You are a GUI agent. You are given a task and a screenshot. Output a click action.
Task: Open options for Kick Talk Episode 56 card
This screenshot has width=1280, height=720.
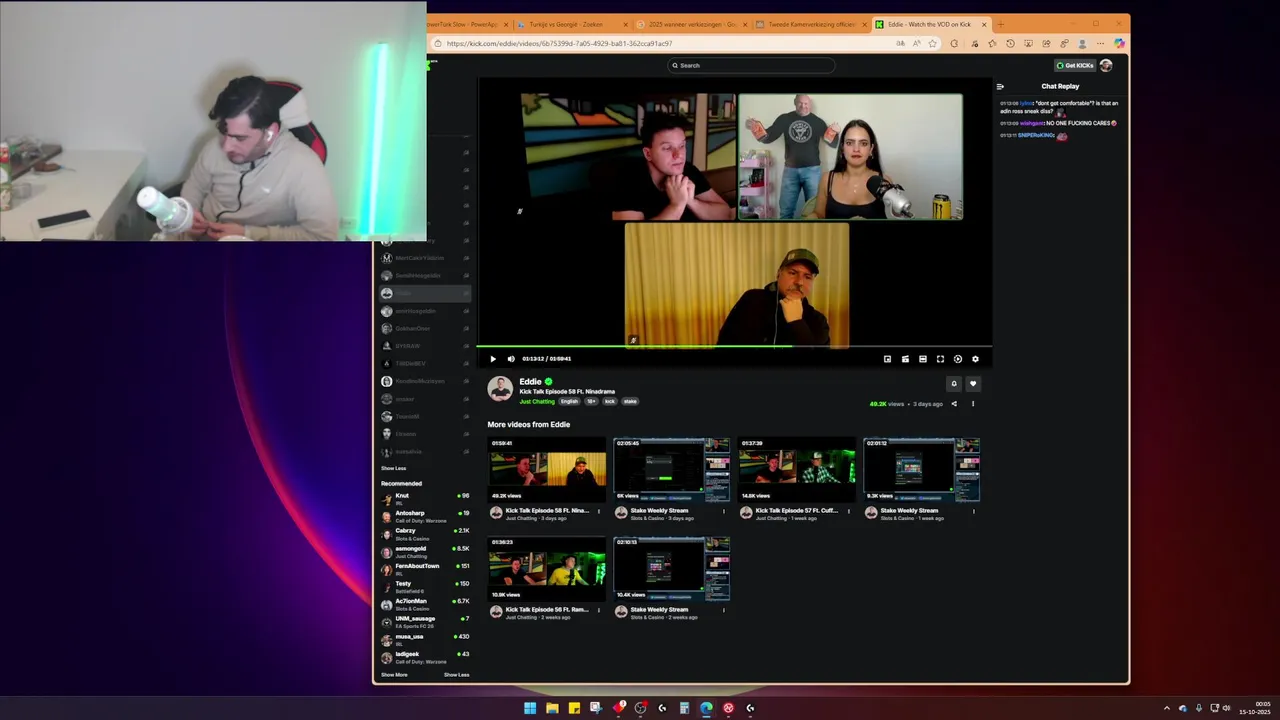[x=599, y=610]
